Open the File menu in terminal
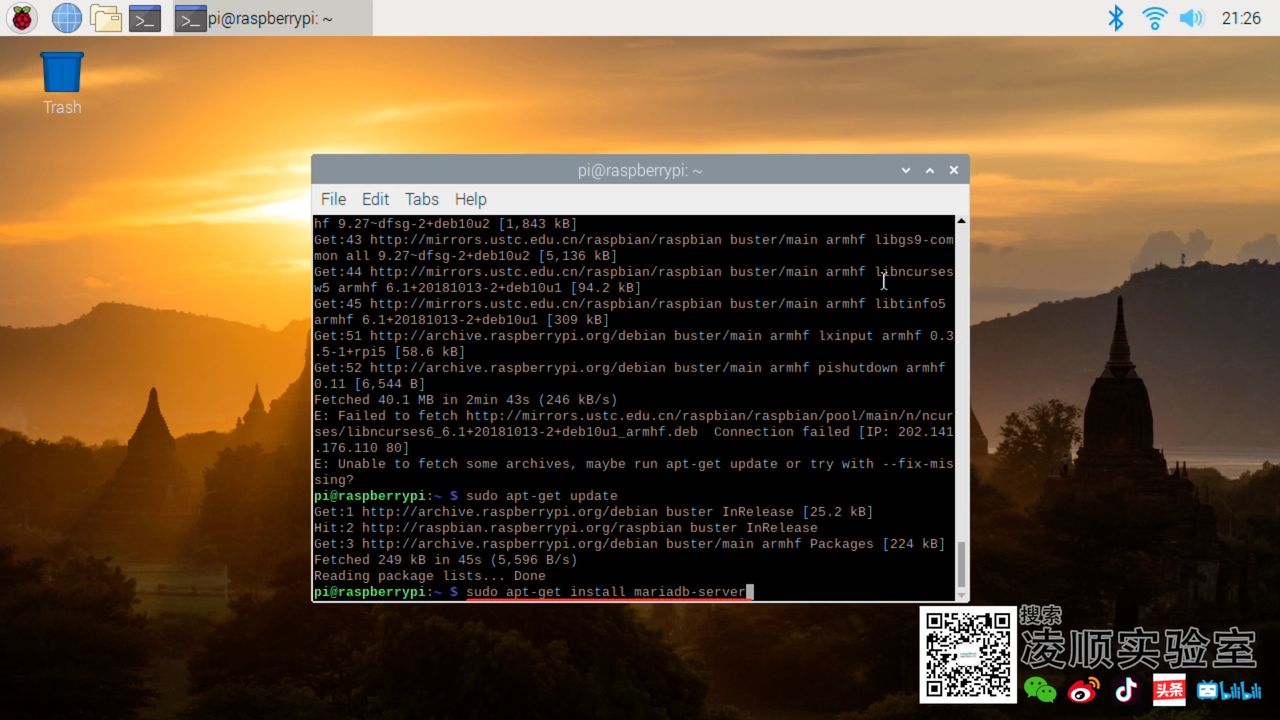The width and height of the screenshot is (1280, 720). point(333,199)
